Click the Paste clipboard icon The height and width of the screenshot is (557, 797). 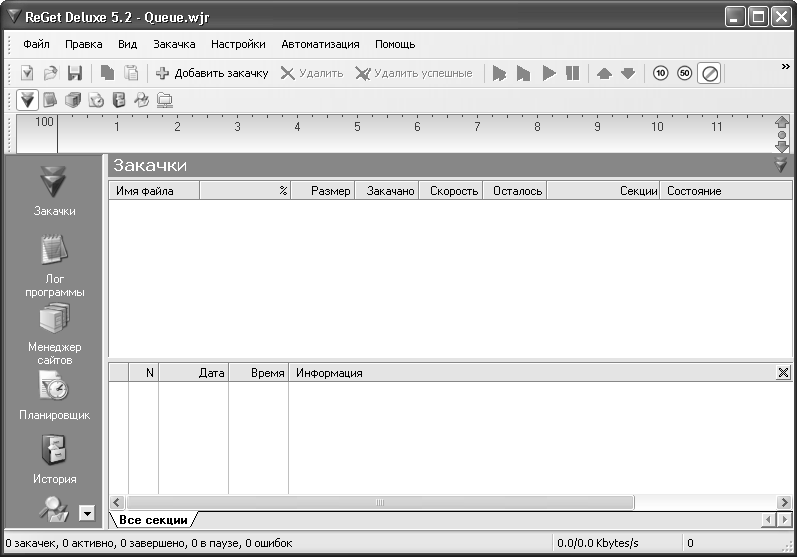(131, 74)
